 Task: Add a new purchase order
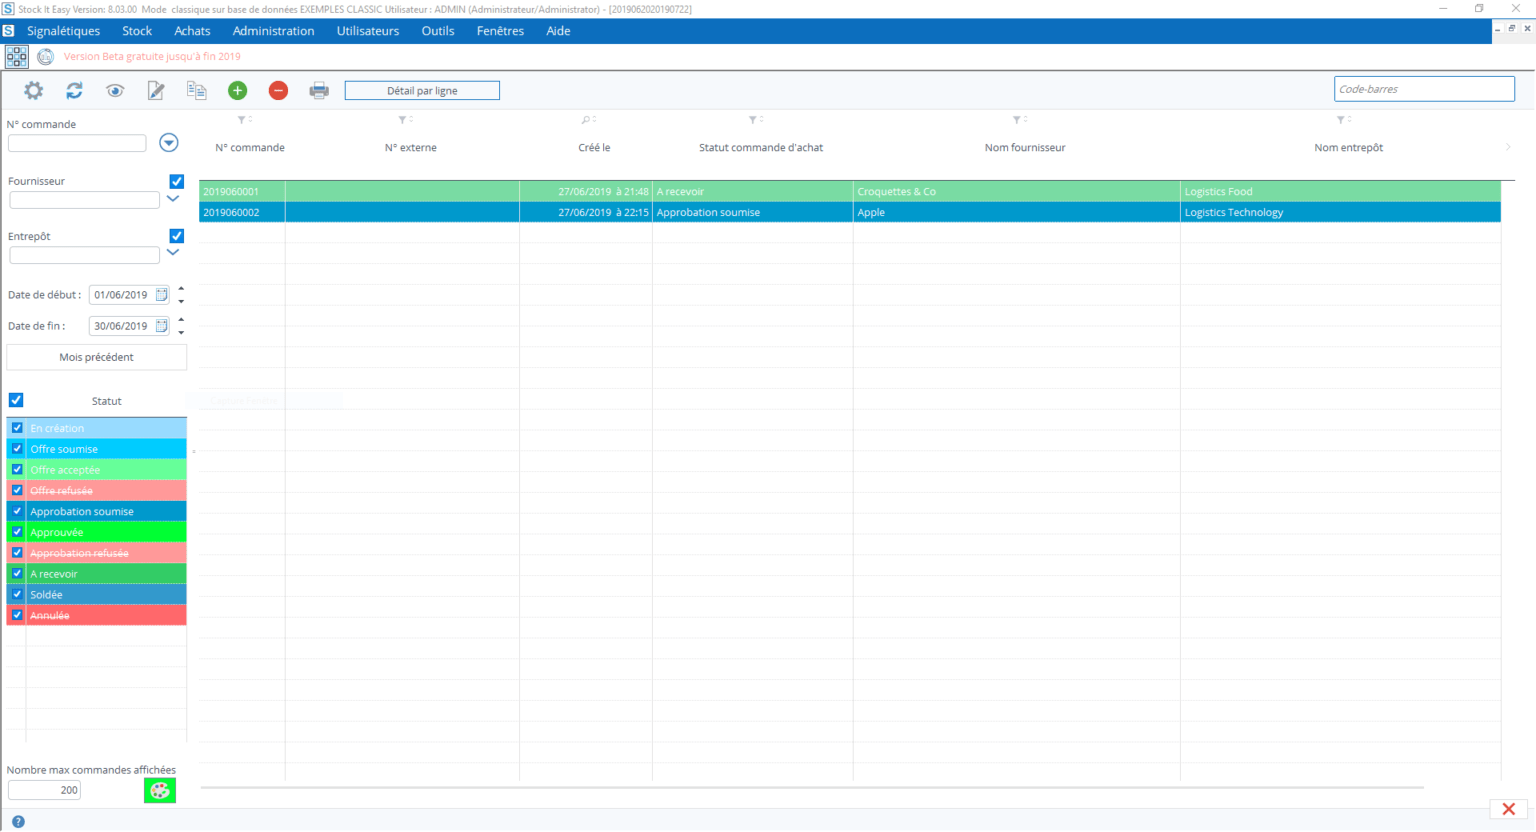[237, 90]
